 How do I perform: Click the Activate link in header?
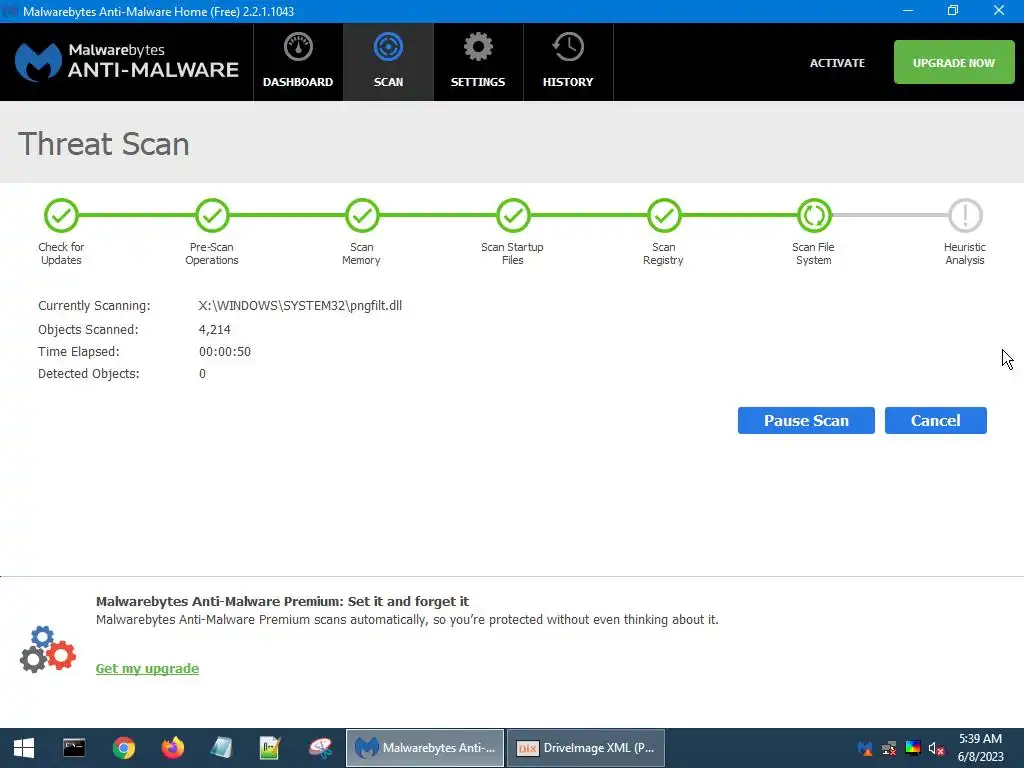[837, 63]
